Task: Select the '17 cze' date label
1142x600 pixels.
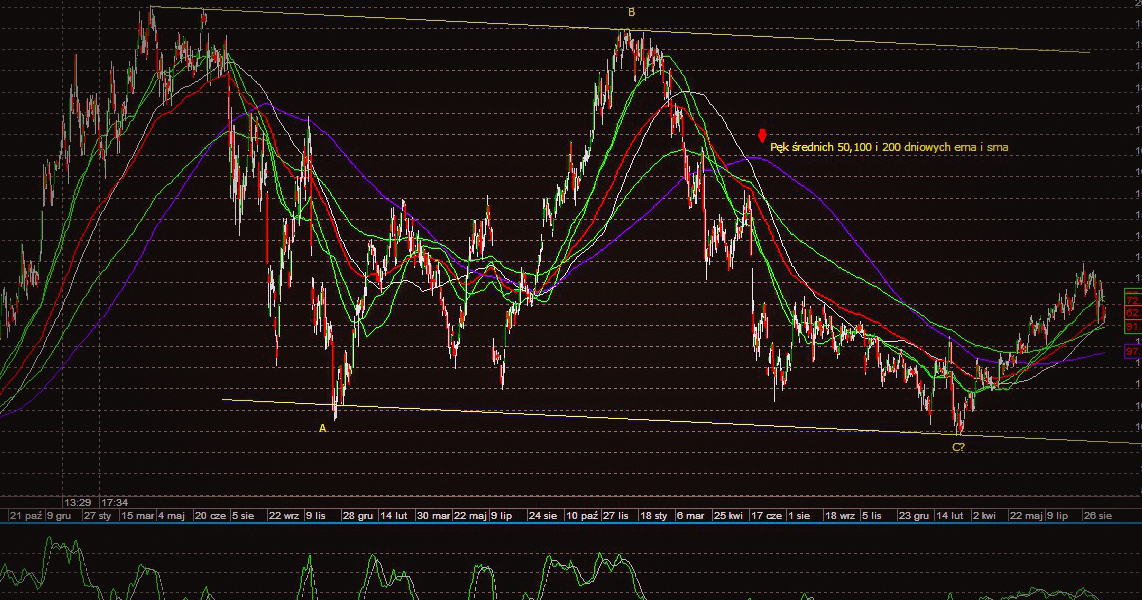Action: point(767,515)
